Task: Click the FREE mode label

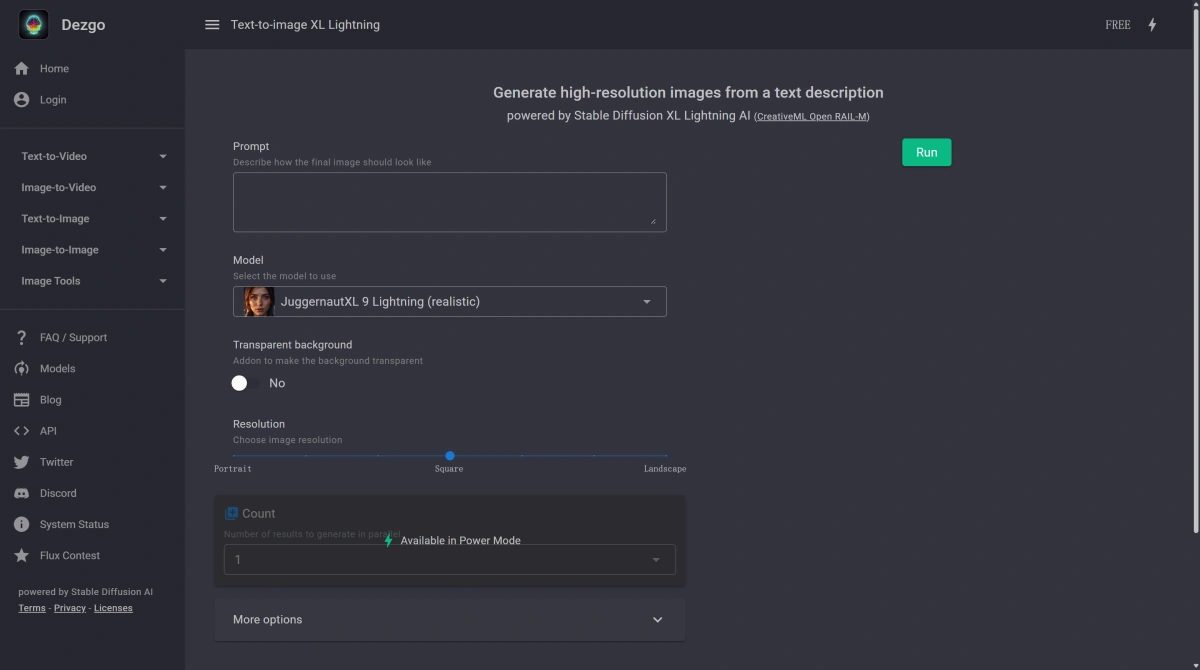Action: (x=1118, y=25)
